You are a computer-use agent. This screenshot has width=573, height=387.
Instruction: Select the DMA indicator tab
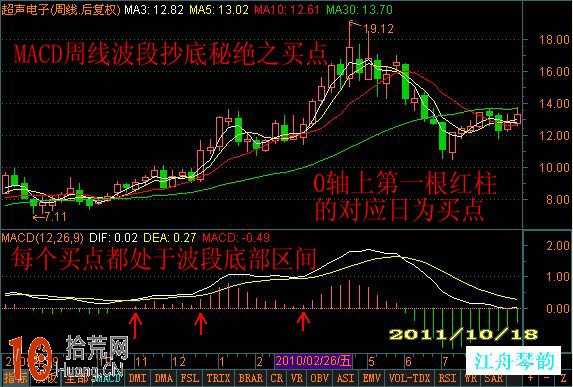(x=163, y=378)
